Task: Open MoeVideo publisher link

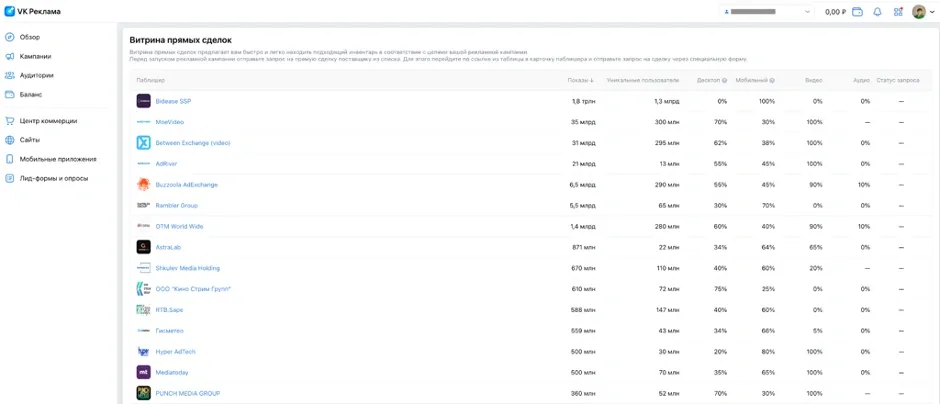Action: [170, 122]
